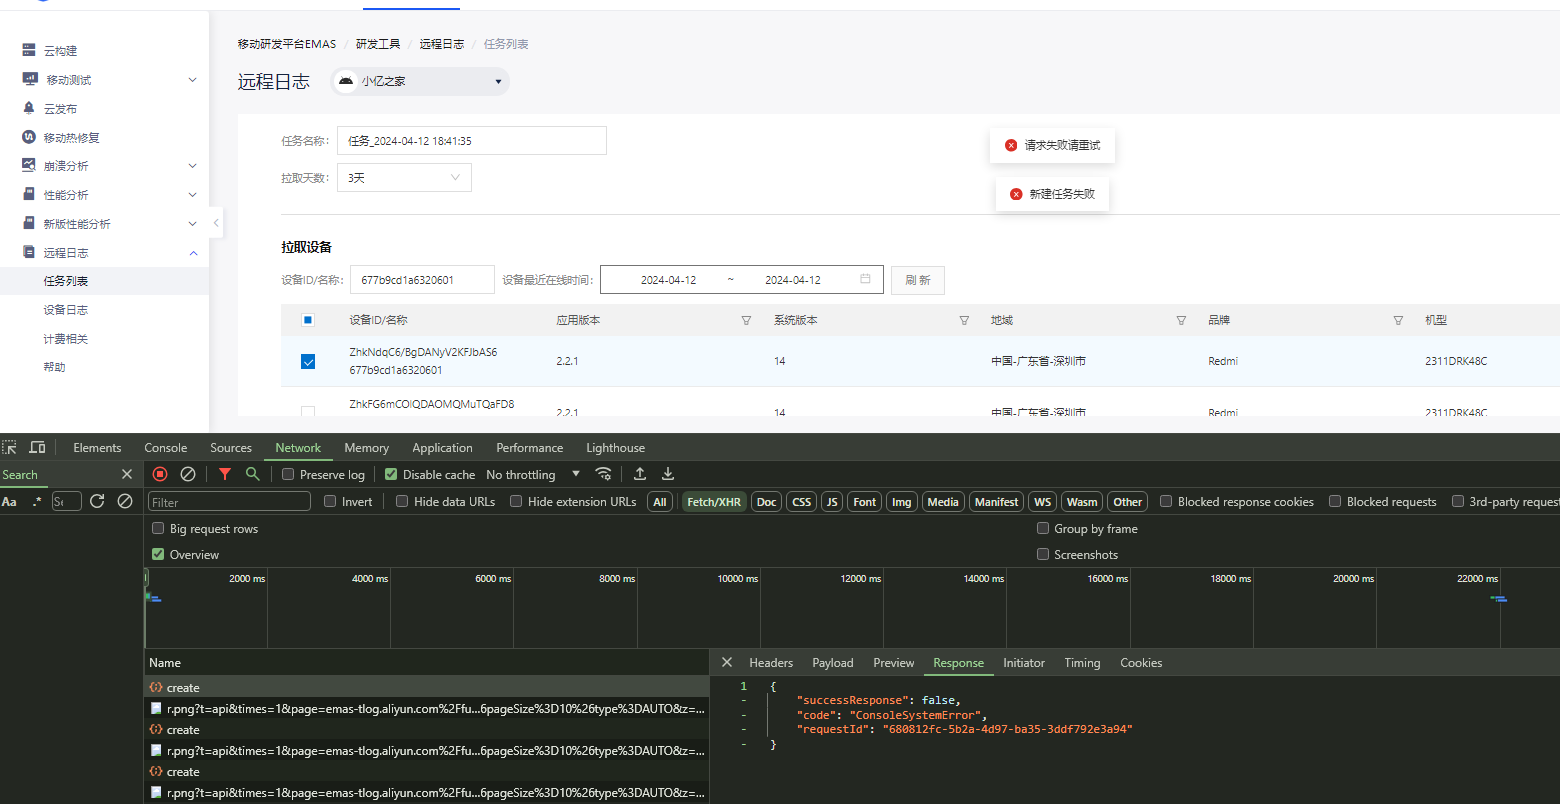This screenshot has height=804, width=1560.
Task: Toggle the red filter funnel icon
Action: coord(225,474)
